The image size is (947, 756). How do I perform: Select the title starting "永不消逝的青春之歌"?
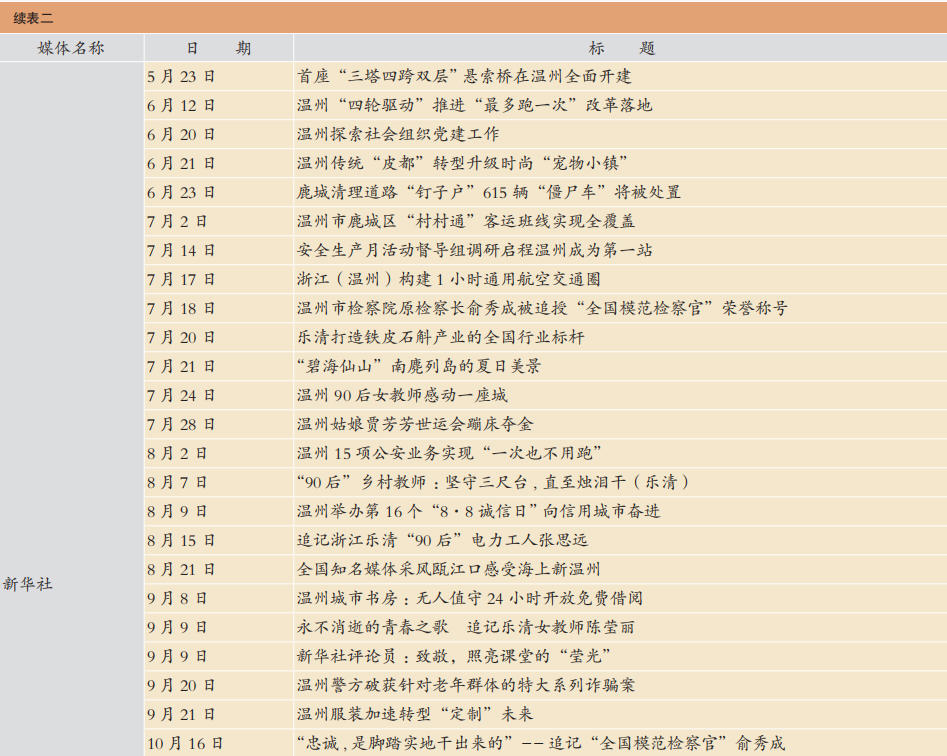[466, 627]
